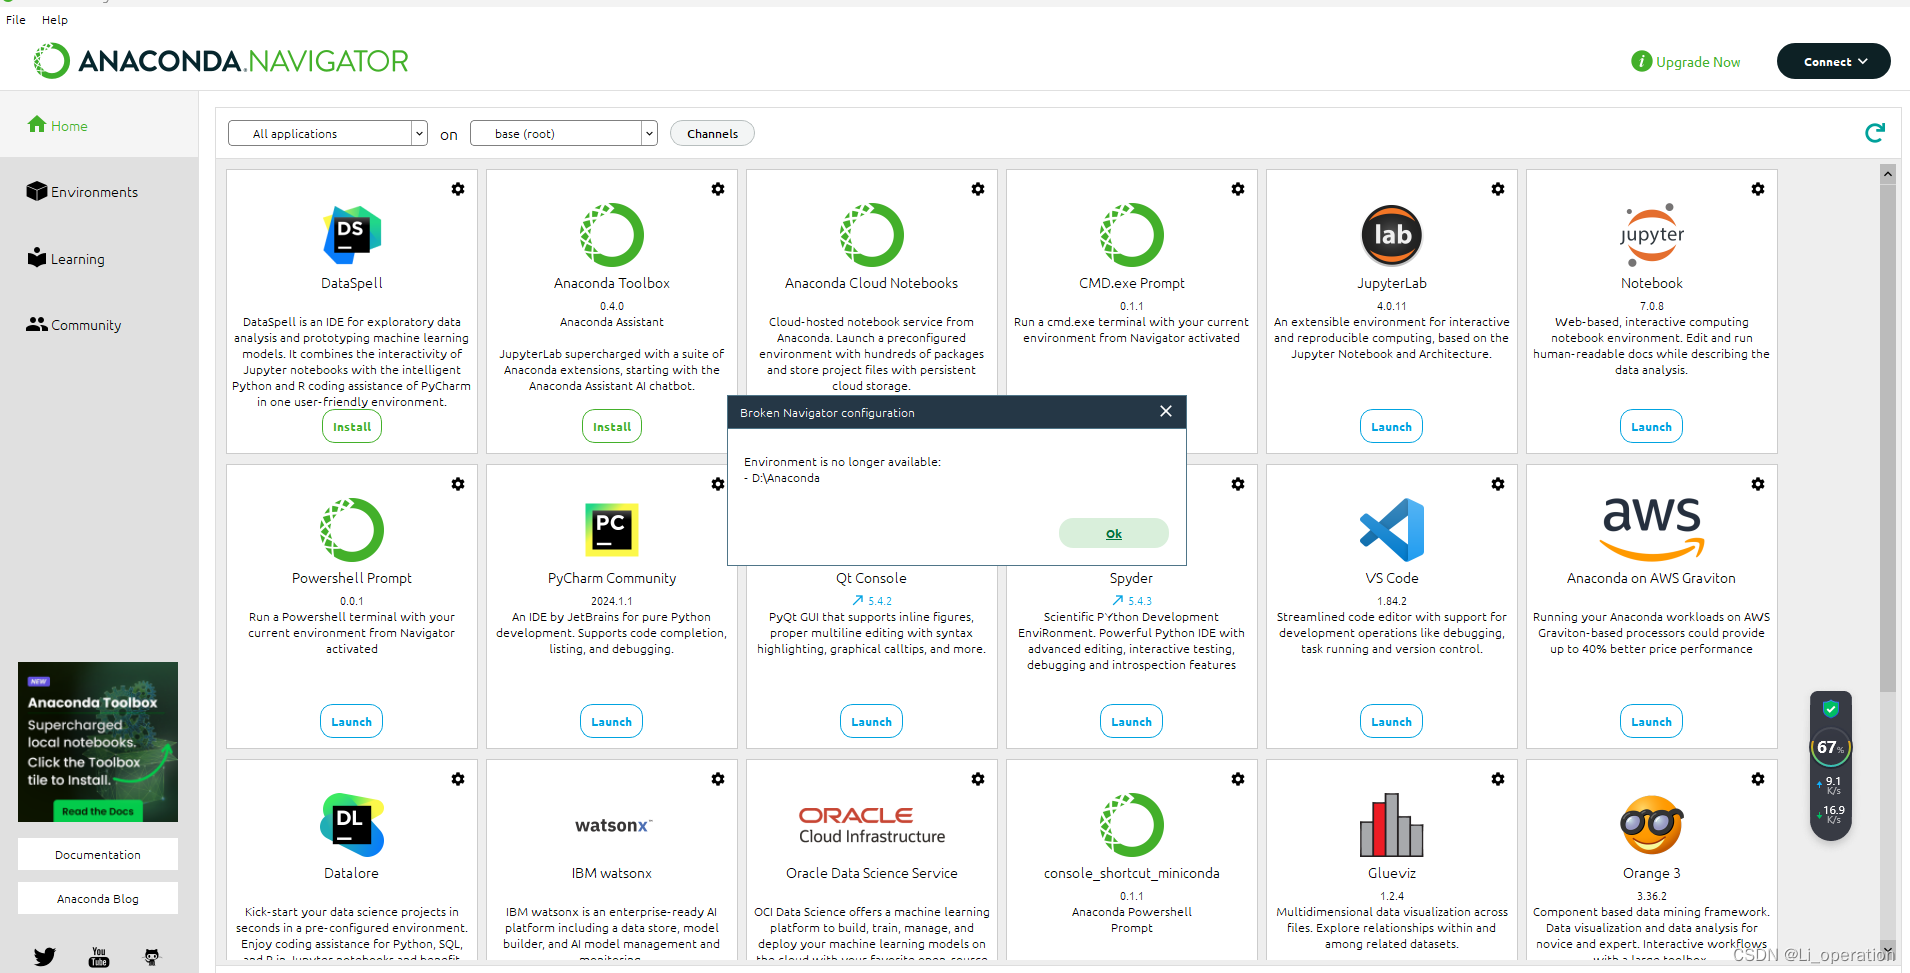Launch JupyterLab

[1392, 427]
